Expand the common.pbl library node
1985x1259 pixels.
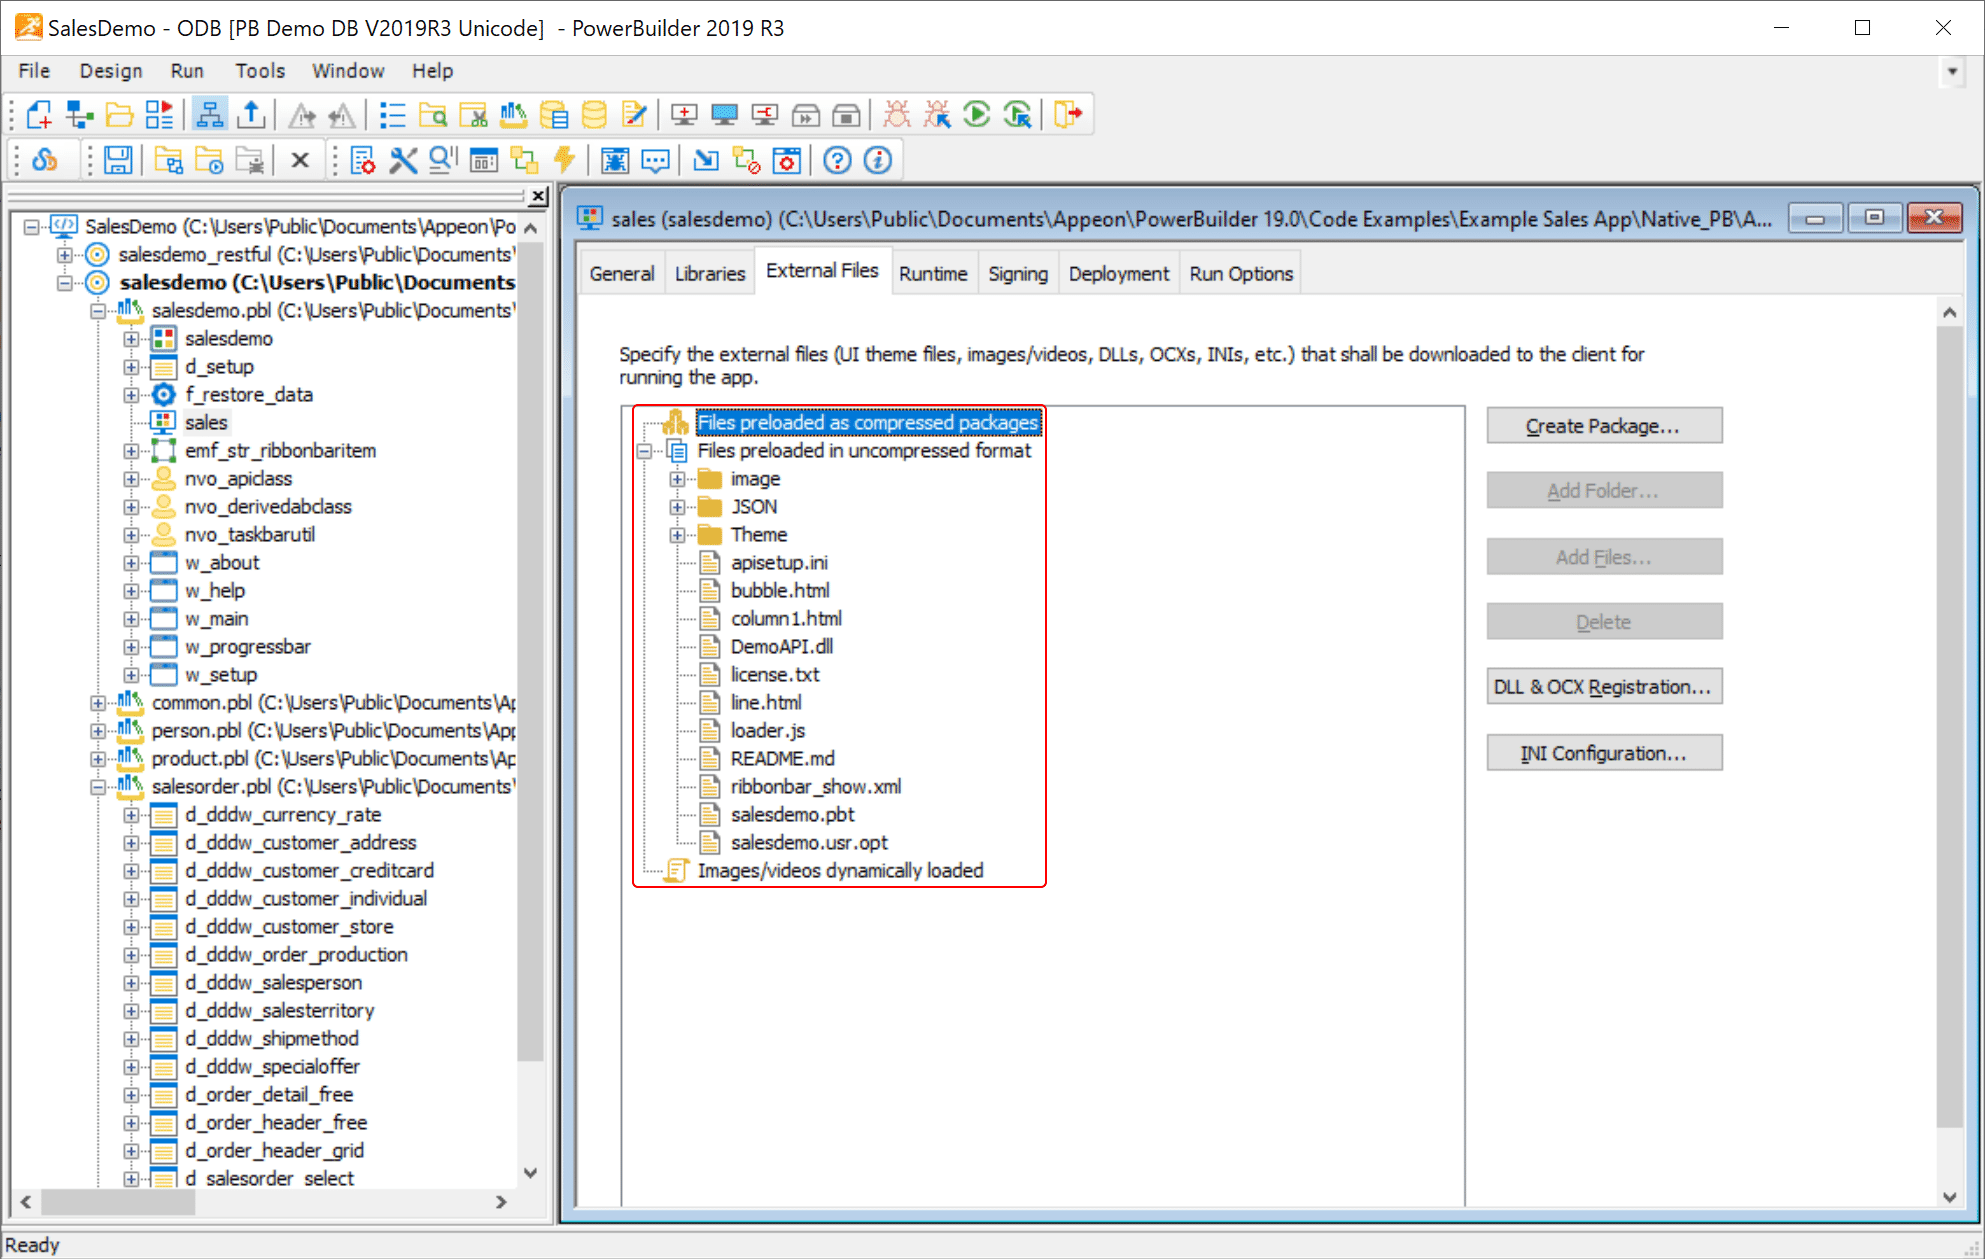98,703
